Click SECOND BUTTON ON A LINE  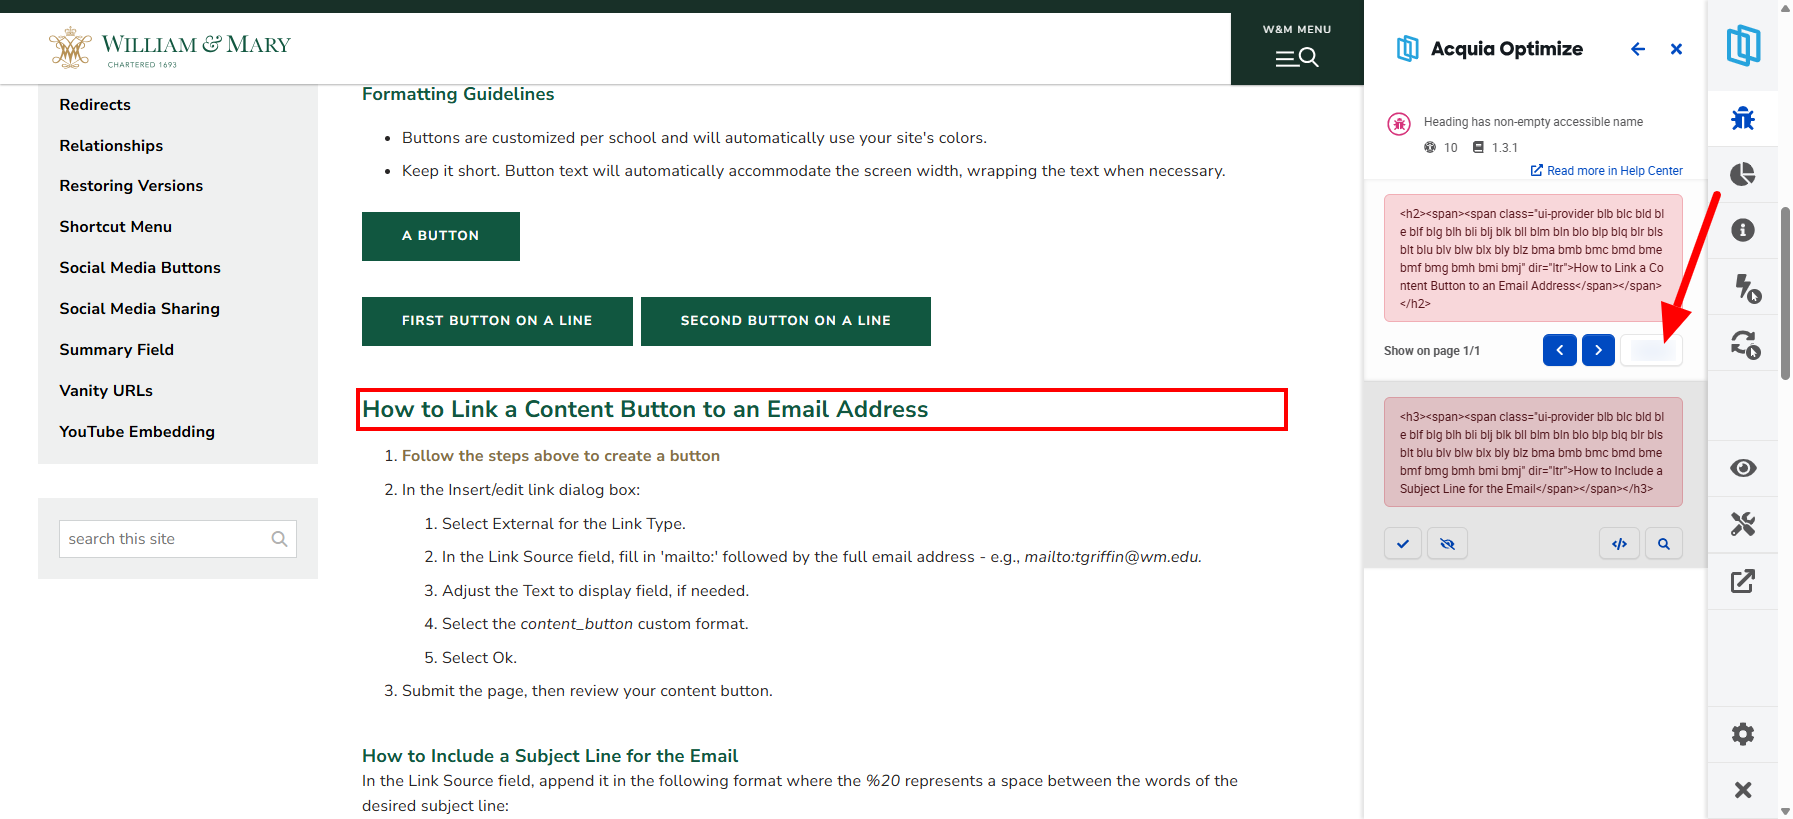click(786, 321)
